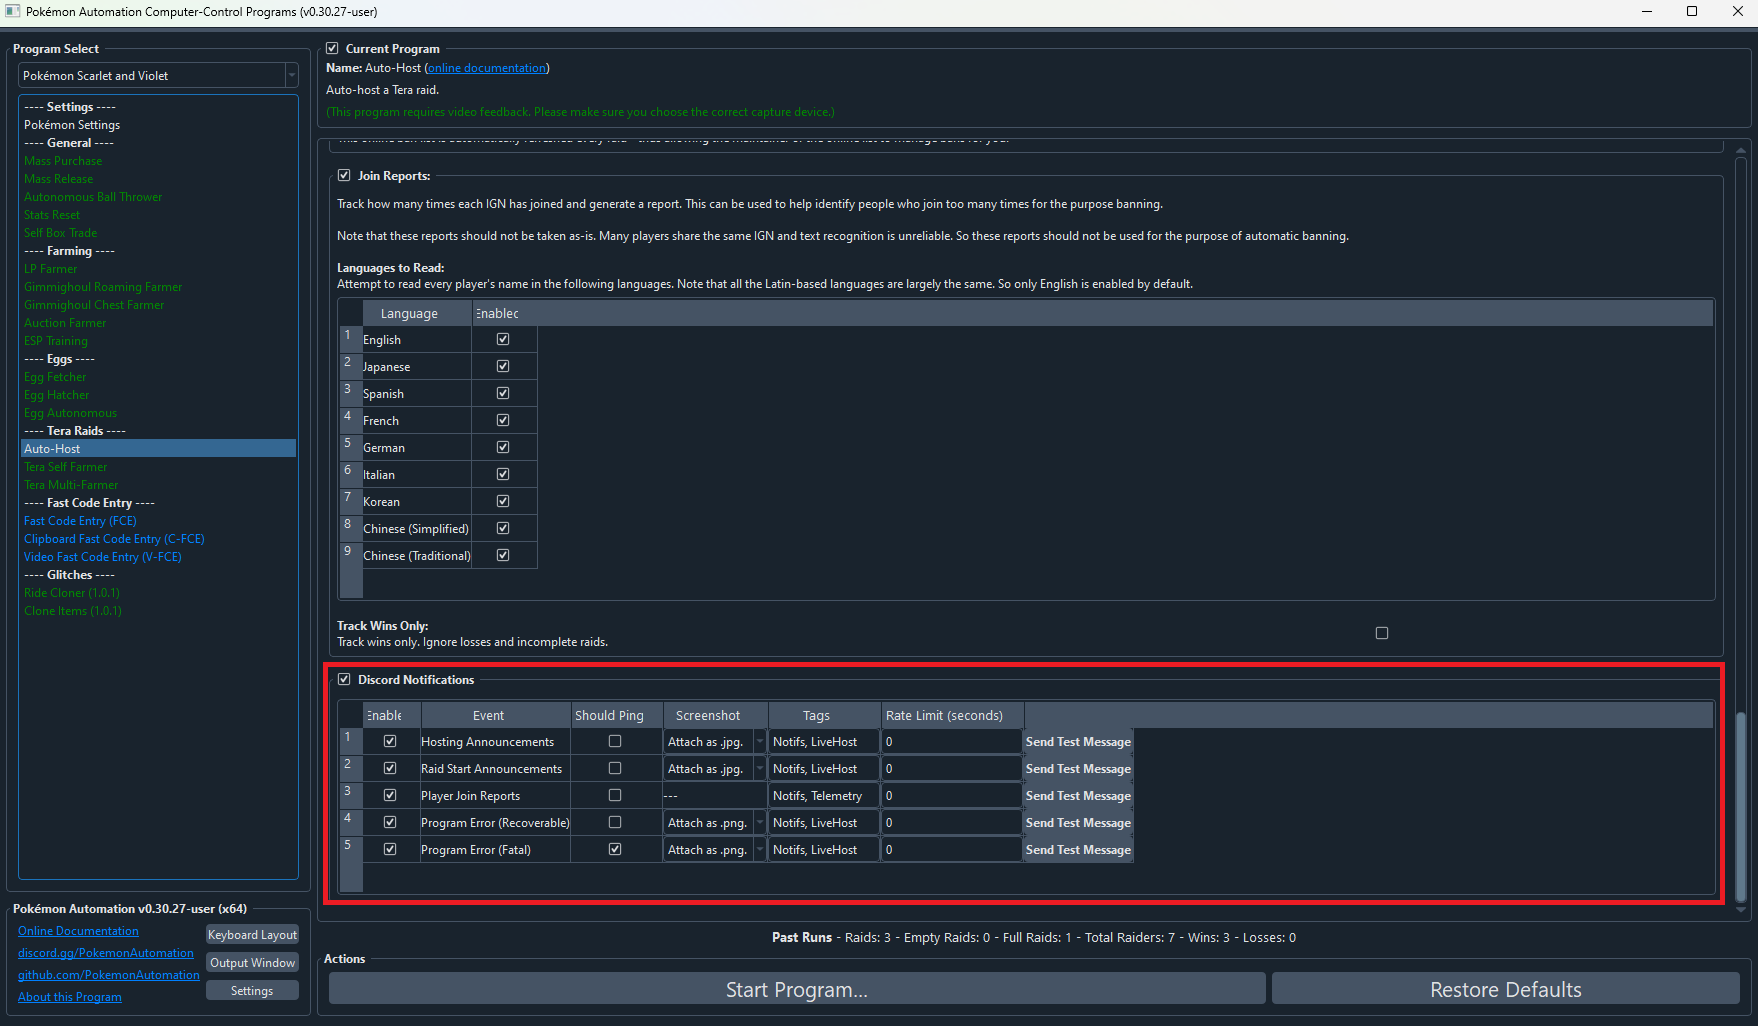Viewport: 1758px width, 1026px height.
Task: Uncheck the Join Reports checkbox
Action: pyautogui.click(x=344, y=176)
